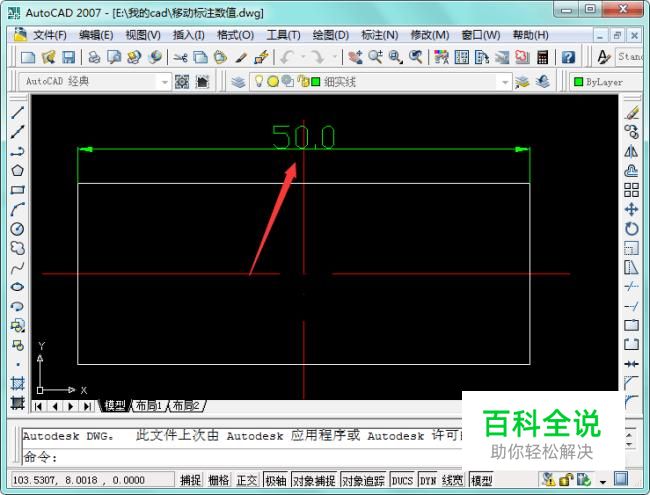
Task: Click the Plot print icon
Action: [94, 57]
